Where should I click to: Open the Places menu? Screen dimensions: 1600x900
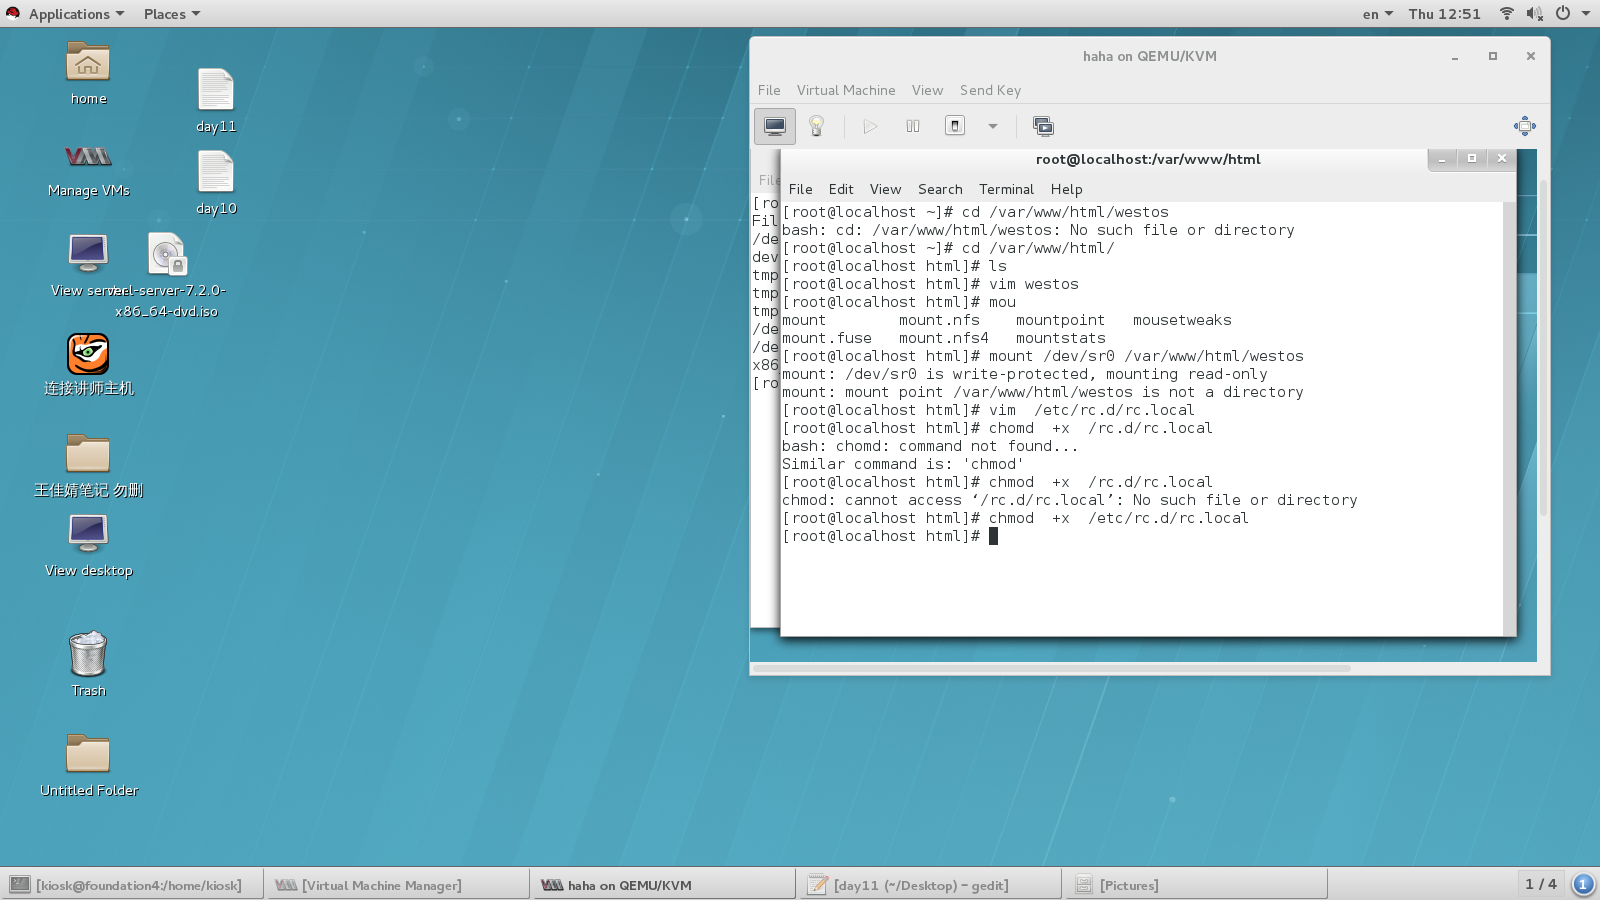[172, 14]
